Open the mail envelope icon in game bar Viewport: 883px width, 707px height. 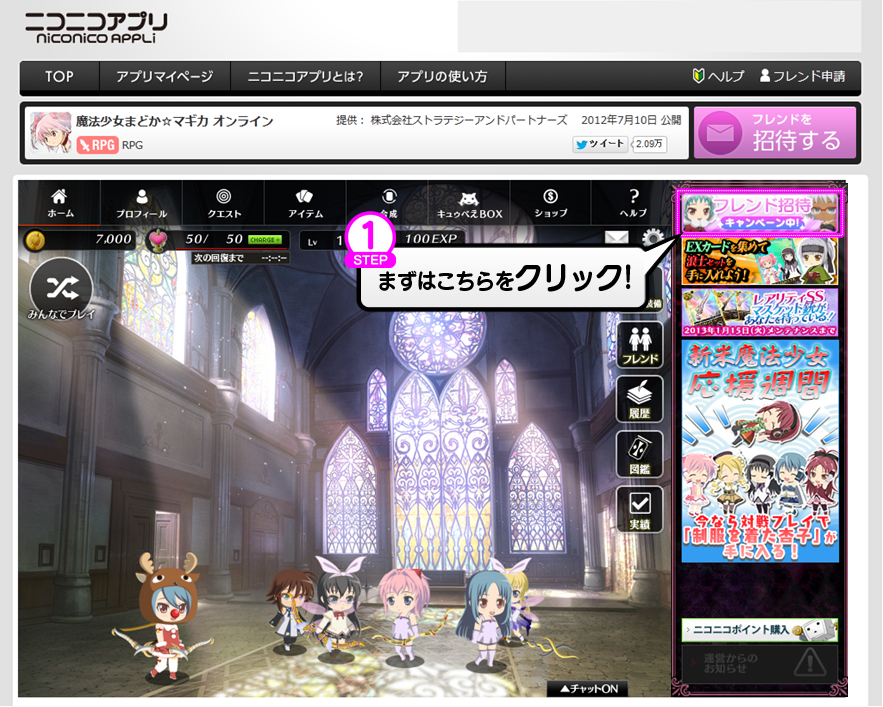pyautogui.click(x=616, y=238)
